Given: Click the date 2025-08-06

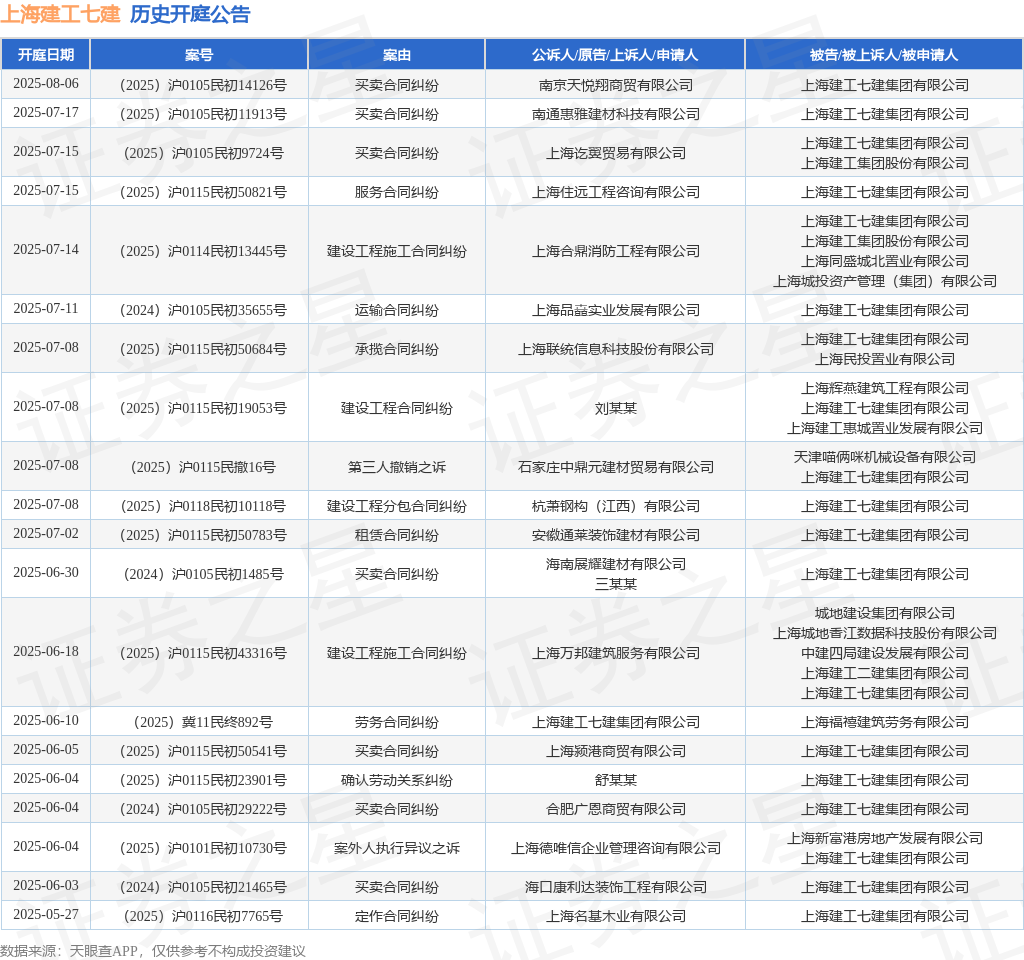Looking at the screenshot, I should pos(46,84).
